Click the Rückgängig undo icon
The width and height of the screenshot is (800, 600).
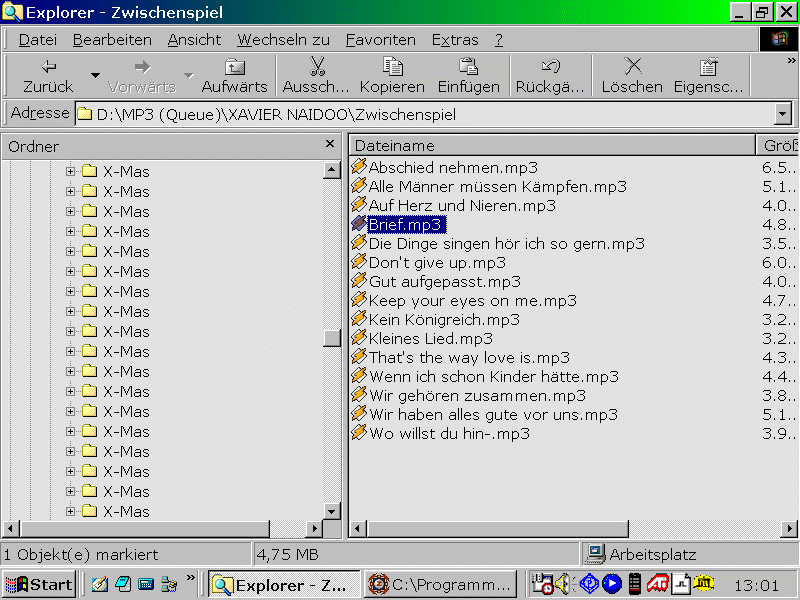[x=550, y=67]
